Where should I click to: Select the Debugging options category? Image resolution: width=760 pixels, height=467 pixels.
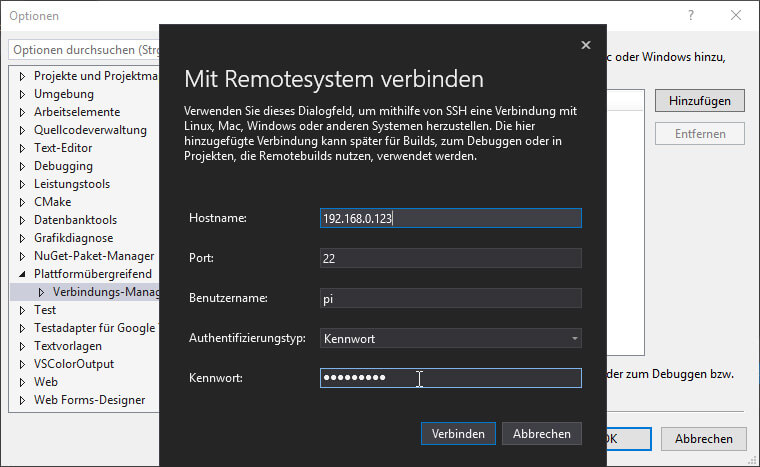coord(63,166)
